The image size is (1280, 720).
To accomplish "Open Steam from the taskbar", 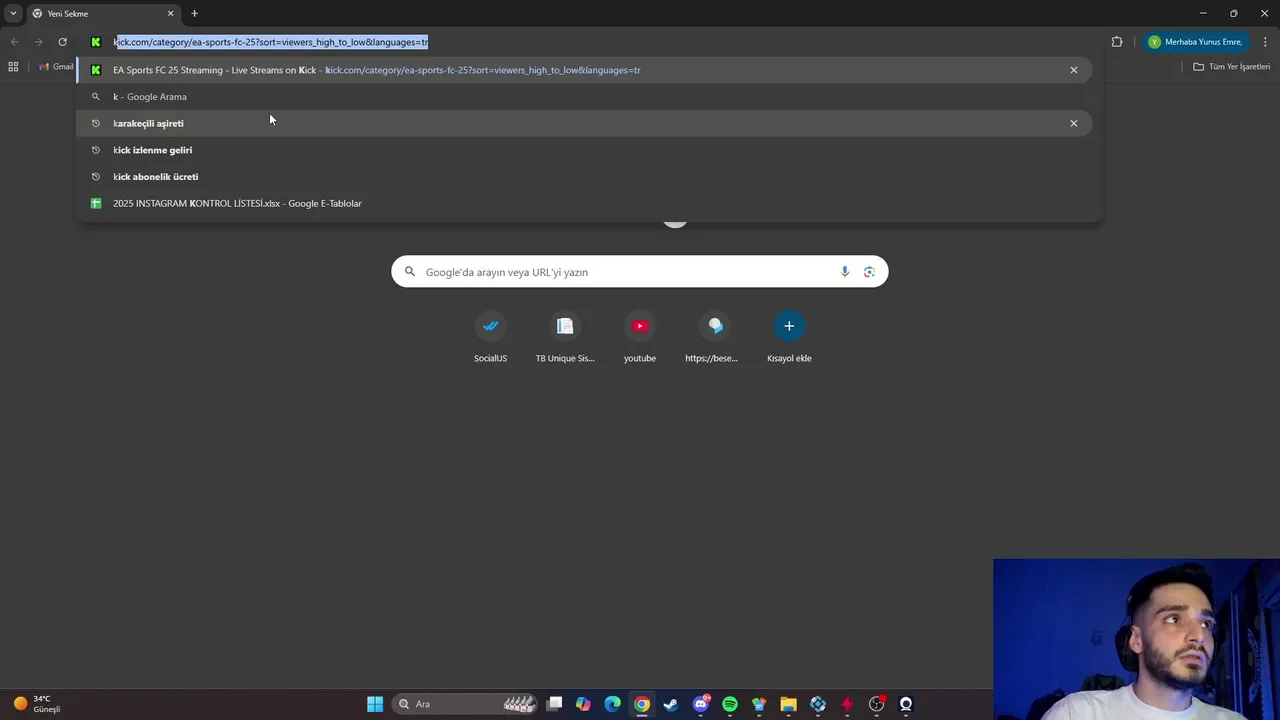I will (671, 704).
